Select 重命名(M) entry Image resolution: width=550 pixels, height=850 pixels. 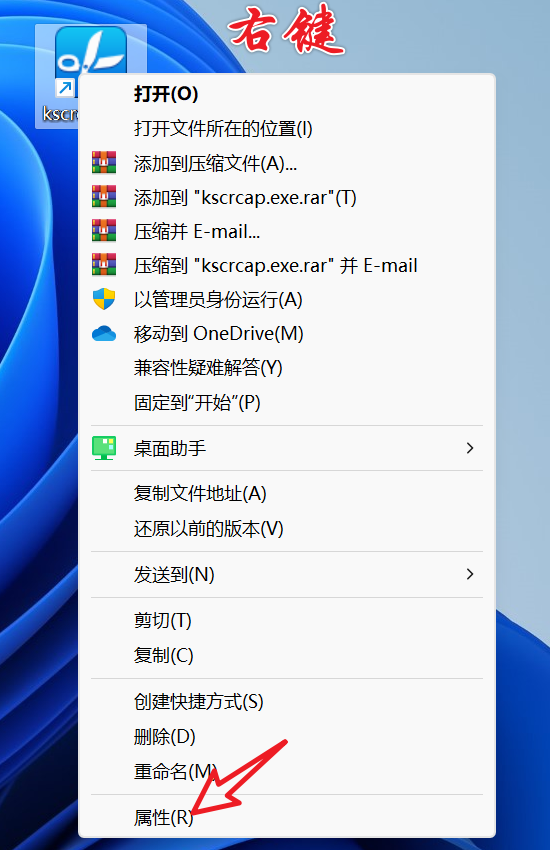click(176, 771)
